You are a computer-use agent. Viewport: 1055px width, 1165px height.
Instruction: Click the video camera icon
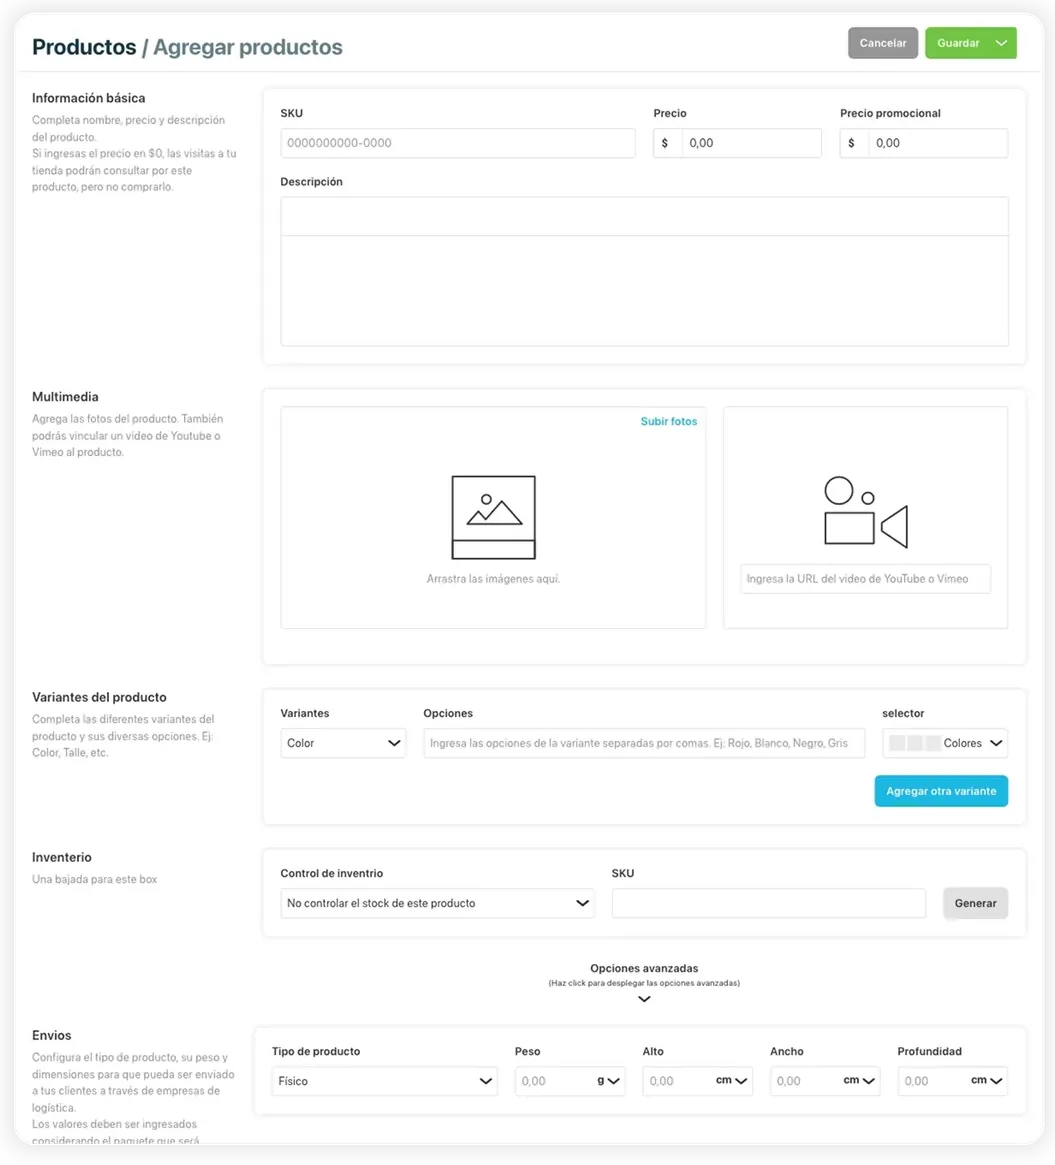click(x=866, y=512)
